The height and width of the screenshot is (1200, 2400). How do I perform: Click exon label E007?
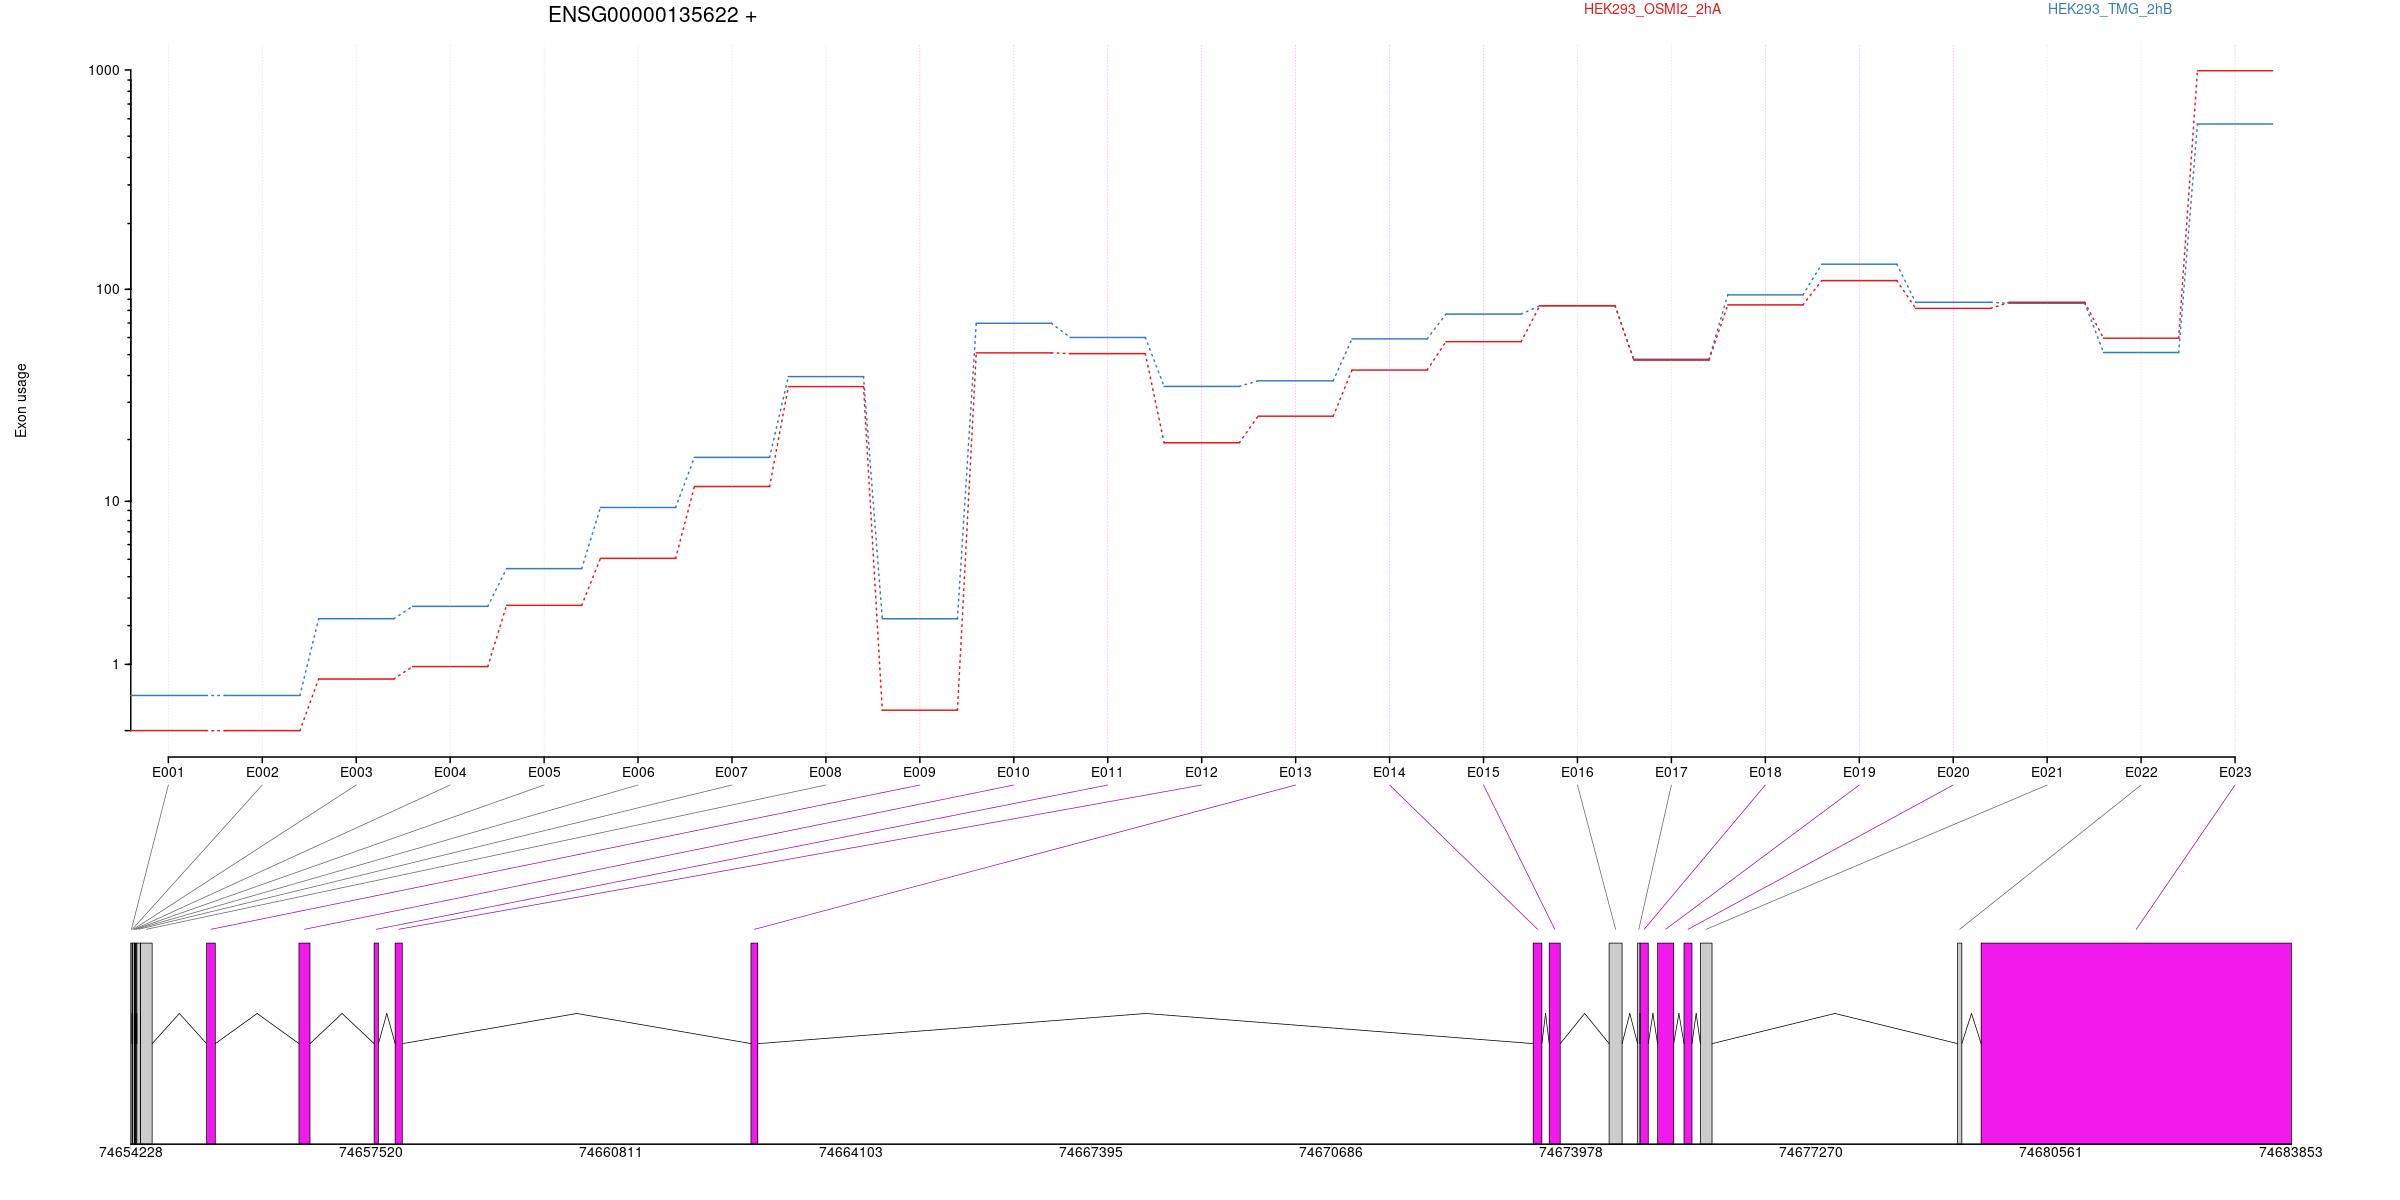(x=731, y=772)
